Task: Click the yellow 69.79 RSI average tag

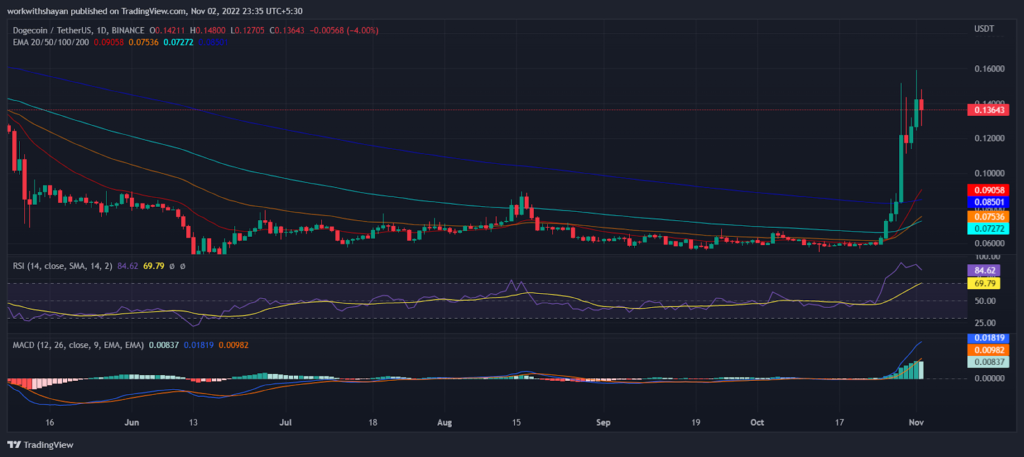Action: (x=988, y=284)
